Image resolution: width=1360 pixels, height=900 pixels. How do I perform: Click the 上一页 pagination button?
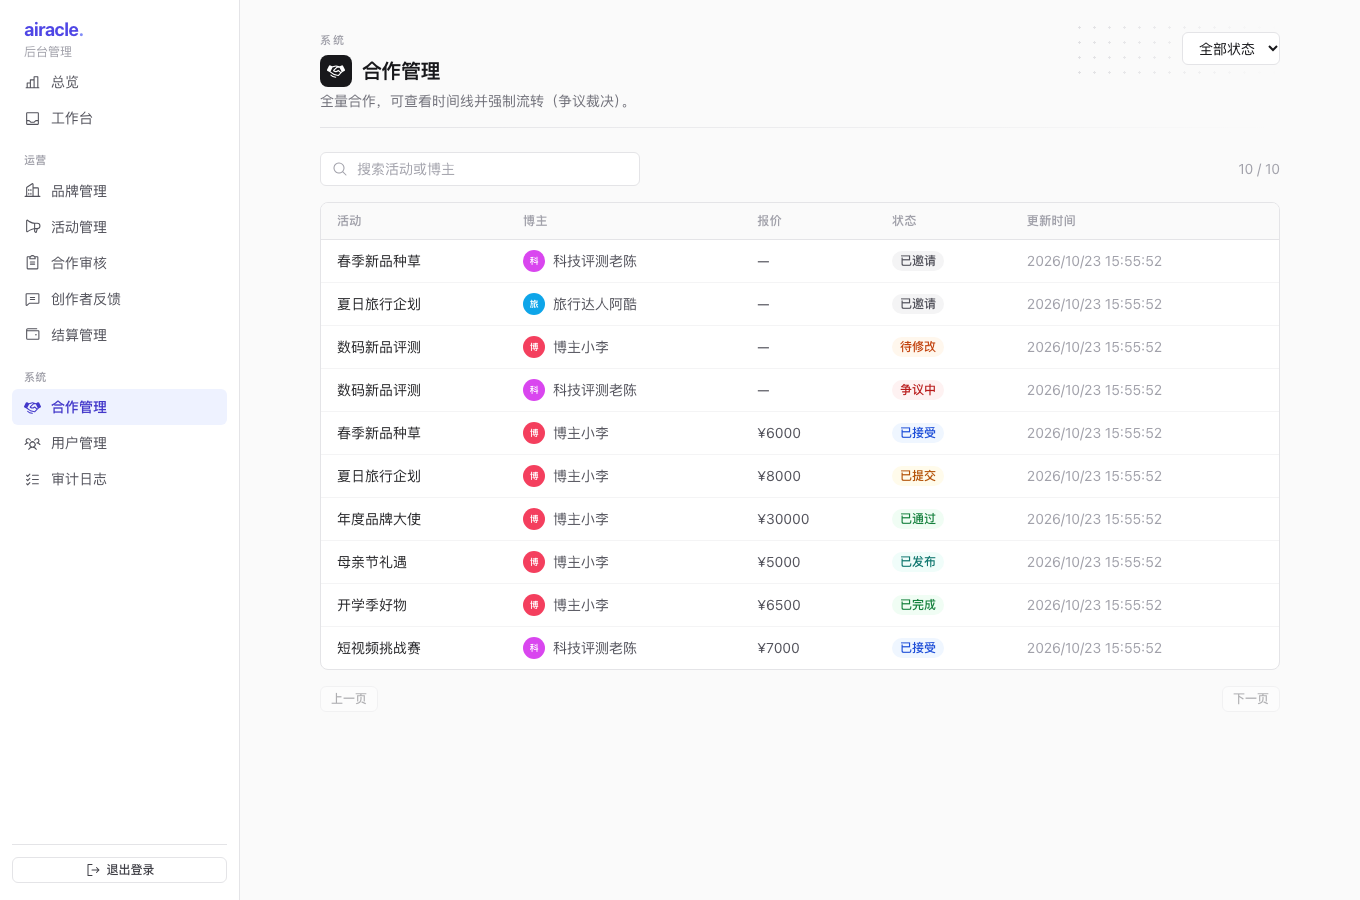[x=349, y=699]
